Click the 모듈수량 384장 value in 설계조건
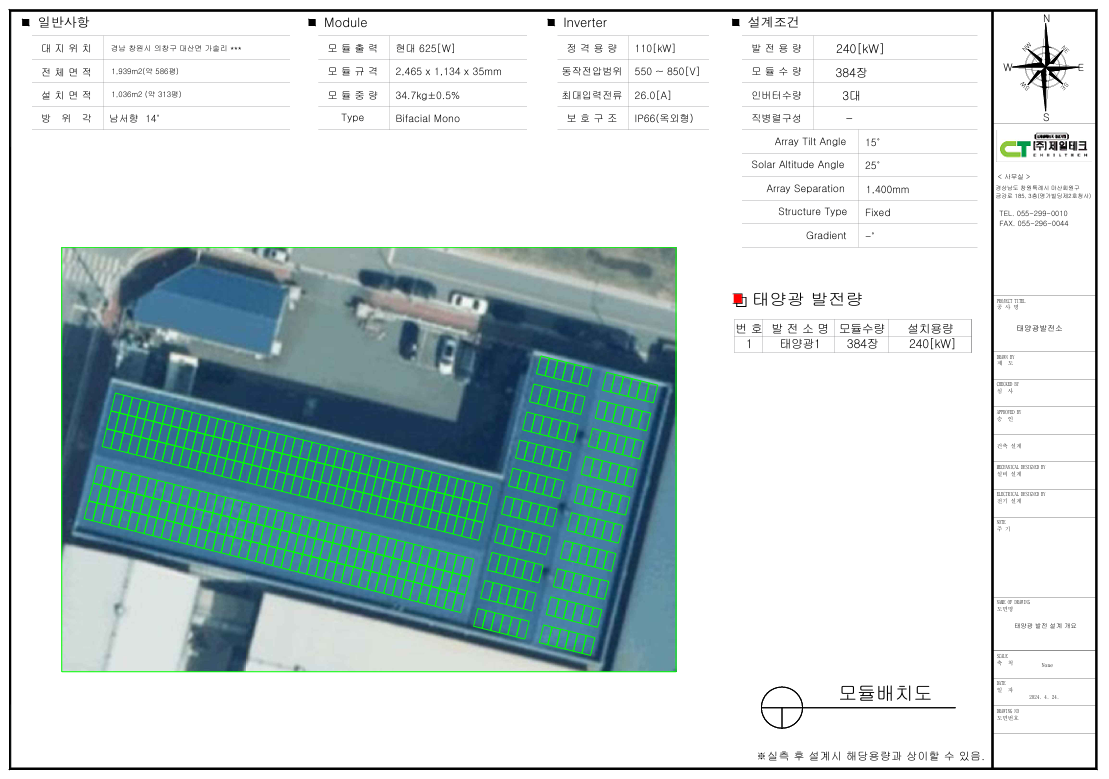This screenshot has height=779, width=1109. point(851,72)
